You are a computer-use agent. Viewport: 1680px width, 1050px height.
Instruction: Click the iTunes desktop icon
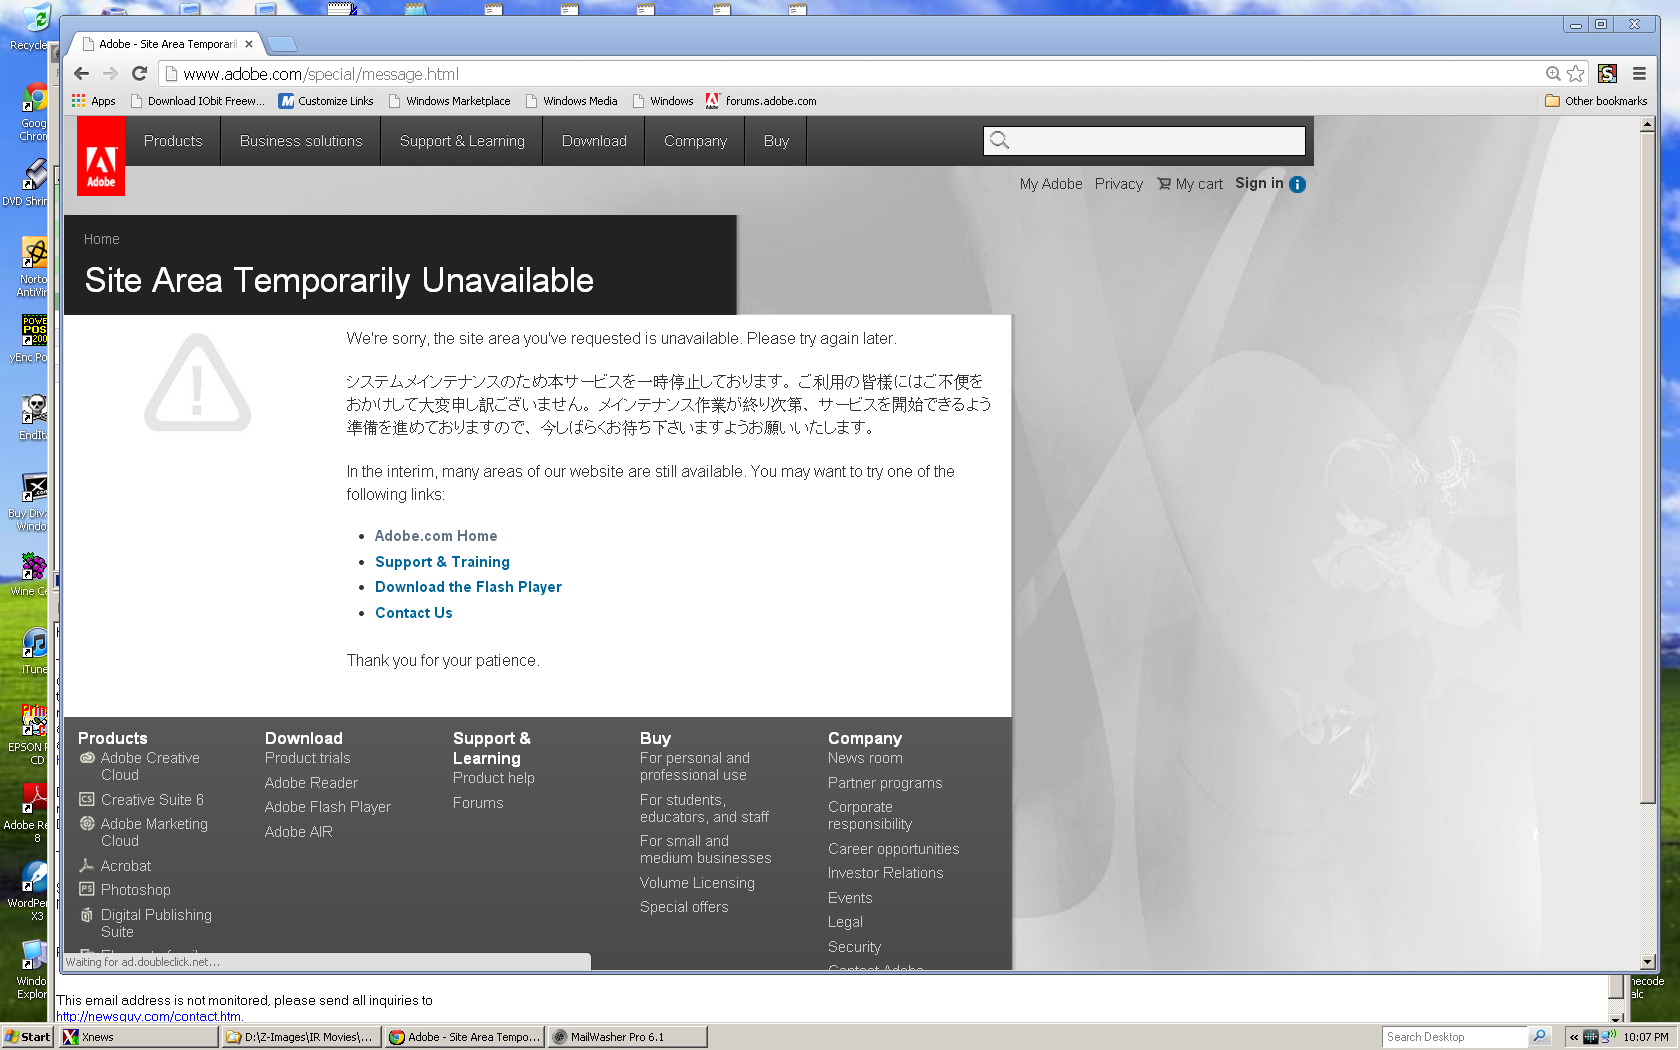click(34, 652)
